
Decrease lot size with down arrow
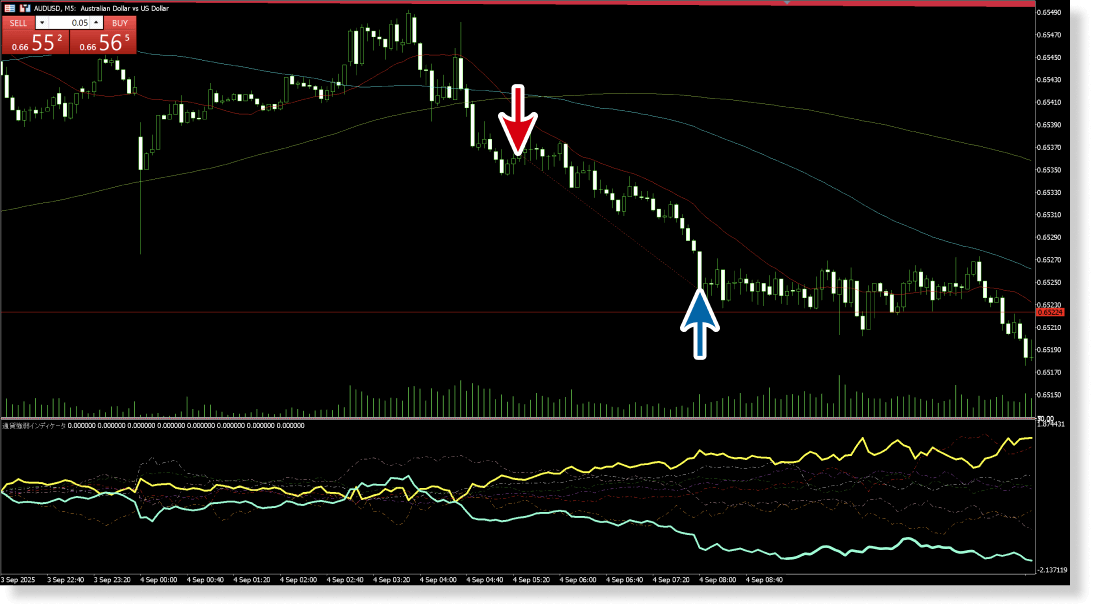pyautogui.click(x=42, y=22)
